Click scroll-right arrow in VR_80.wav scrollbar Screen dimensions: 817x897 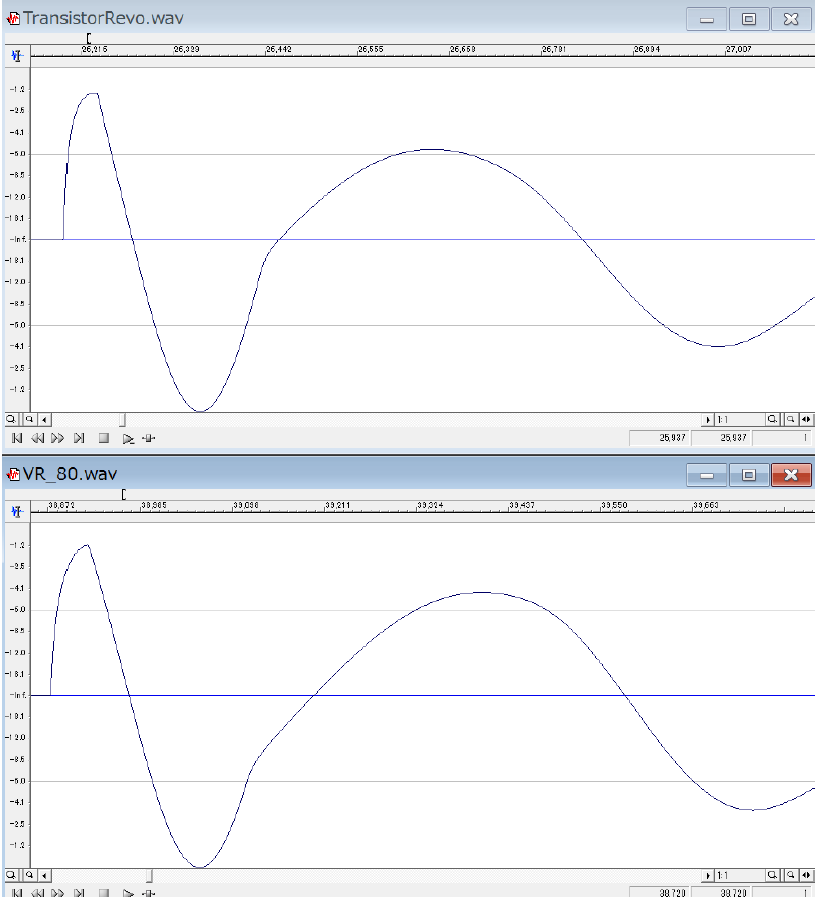709,875
